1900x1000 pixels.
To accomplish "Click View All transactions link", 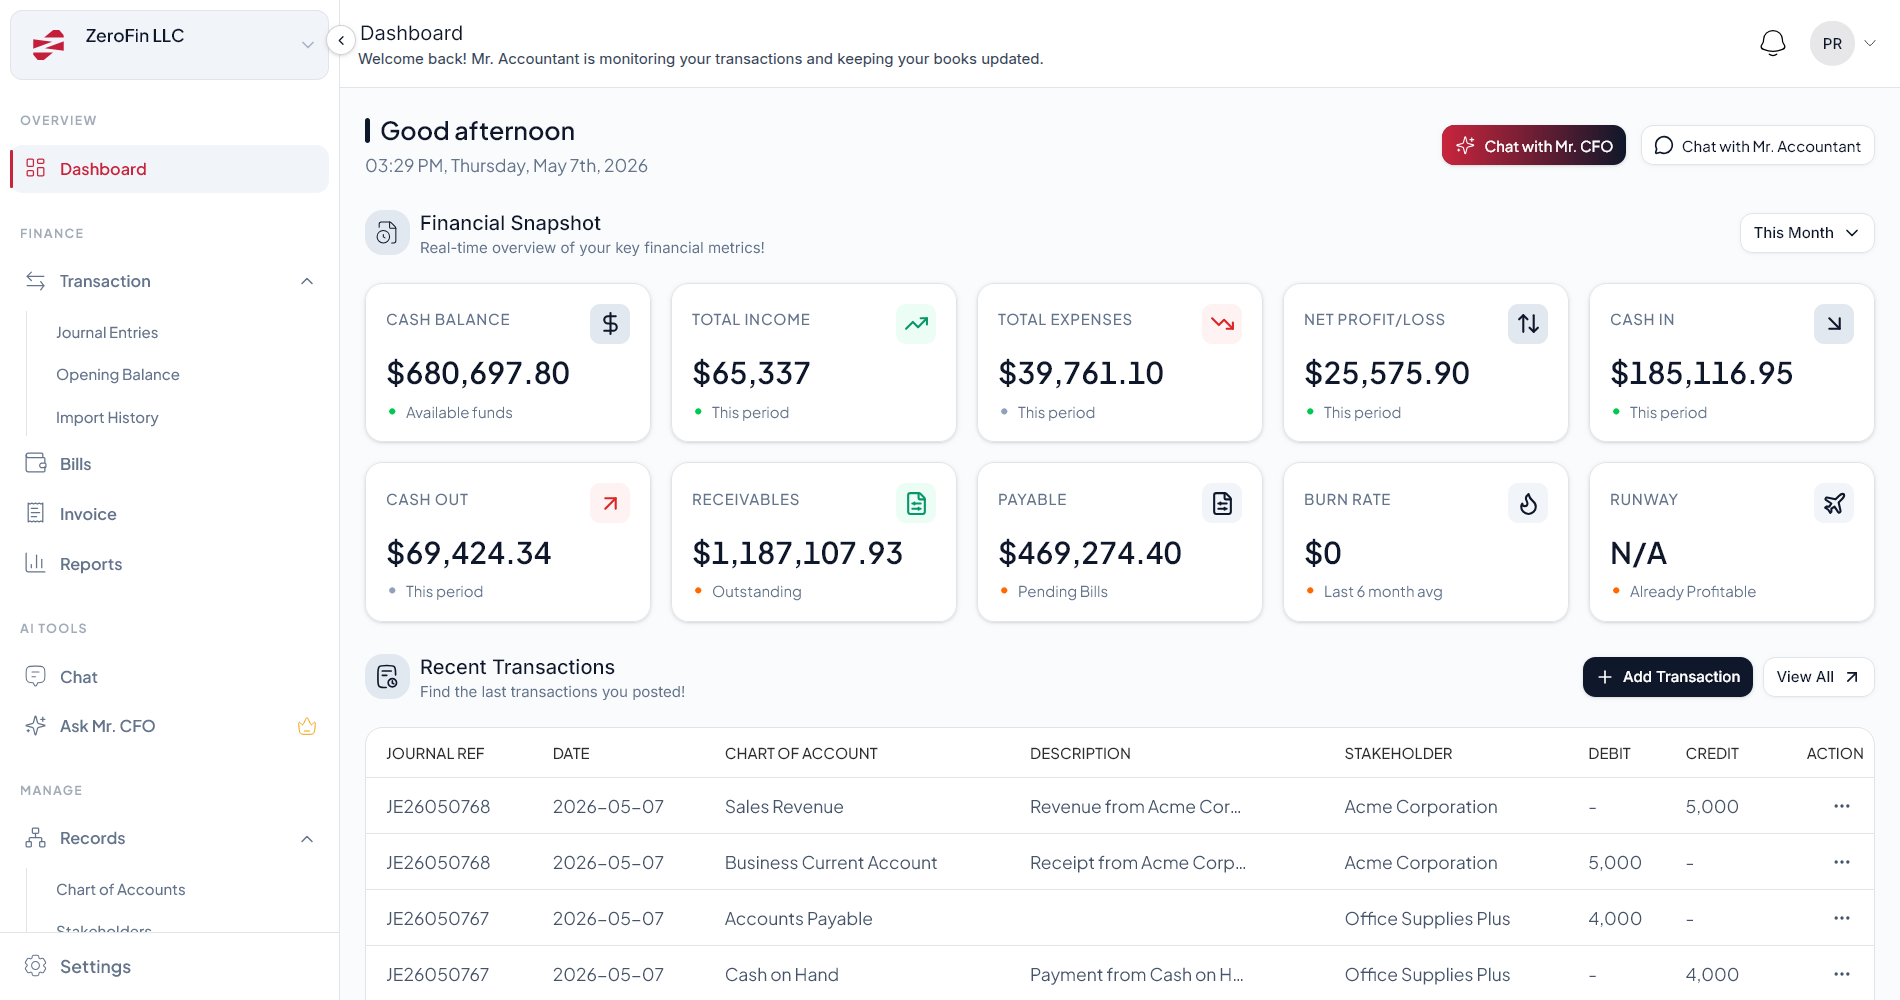I will pos(1817,677).
